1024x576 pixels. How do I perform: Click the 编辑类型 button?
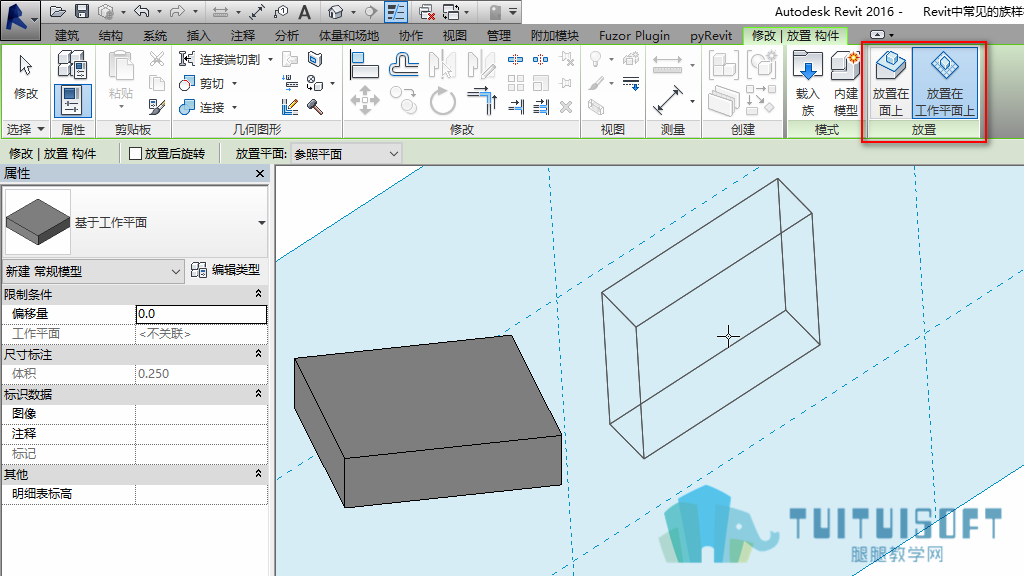pyautogui.click(x=226, y=270)
